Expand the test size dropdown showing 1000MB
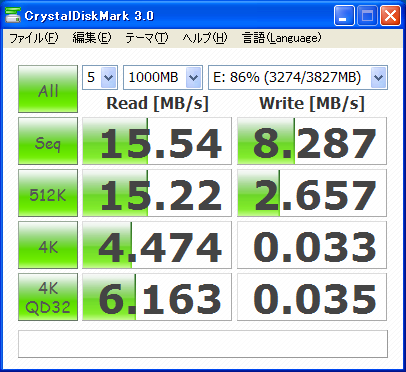 point(194,78)
